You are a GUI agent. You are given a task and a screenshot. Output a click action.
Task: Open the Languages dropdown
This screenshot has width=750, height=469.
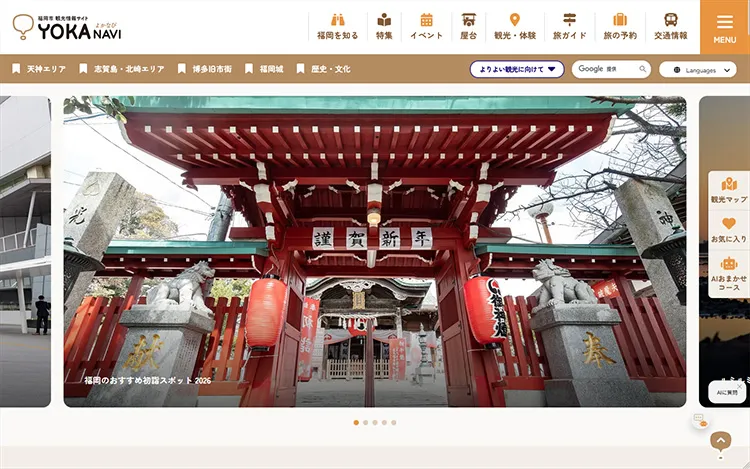(698, 70)
